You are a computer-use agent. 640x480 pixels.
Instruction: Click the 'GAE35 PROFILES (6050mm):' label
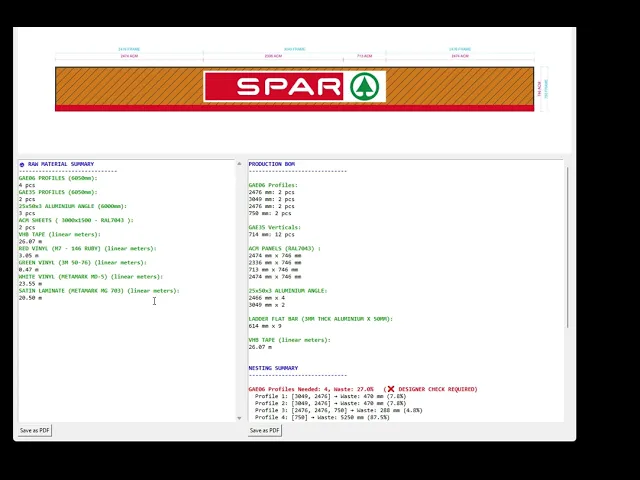pyautogui.click(x=58, y=192)
